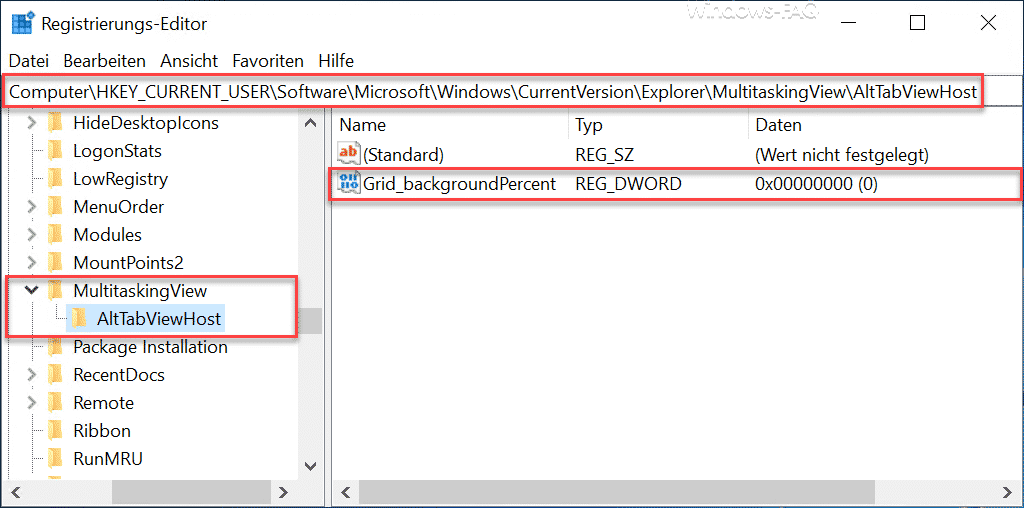Image resolution: width=1024 pixels, height=508 pixels.
Task: Click the Grid_backgroundPercent DWORD value icon
Action: click(348, 183)
